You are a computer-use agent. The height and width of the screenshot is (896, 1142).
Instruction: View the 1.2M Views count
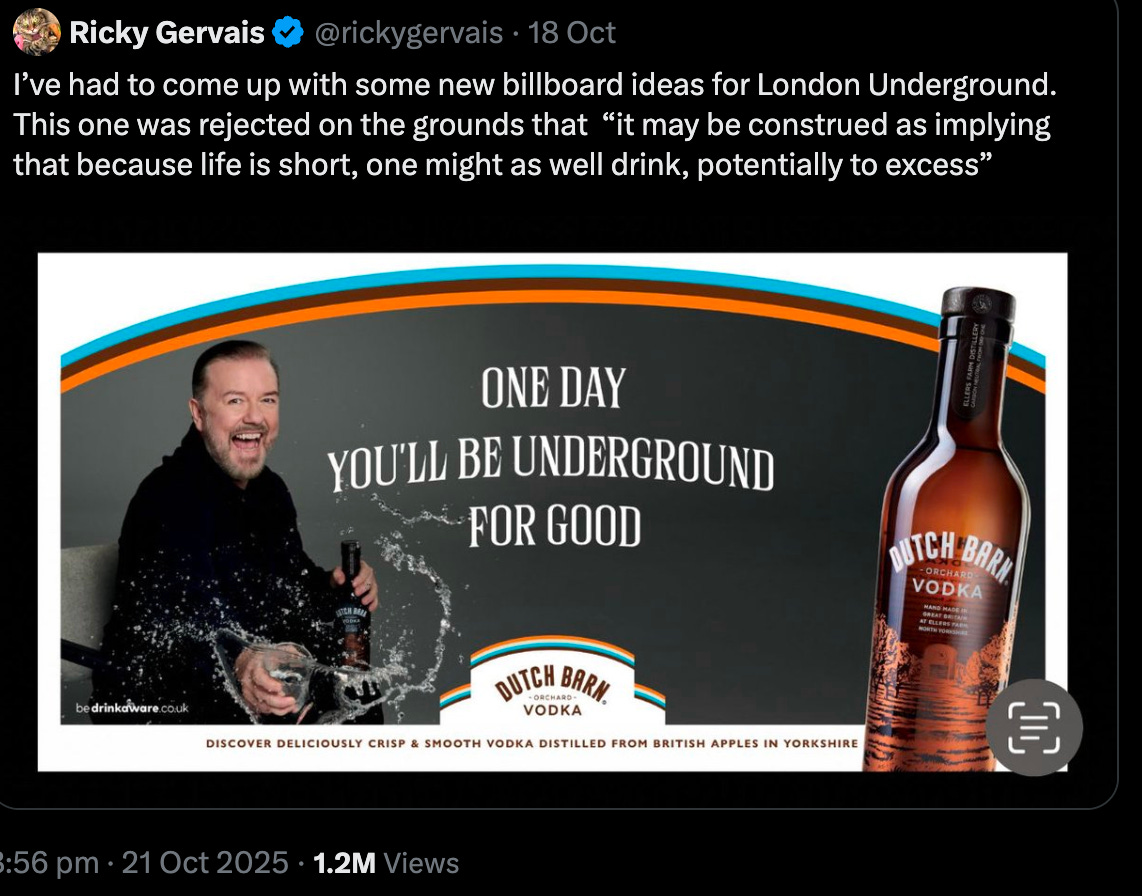386,862
